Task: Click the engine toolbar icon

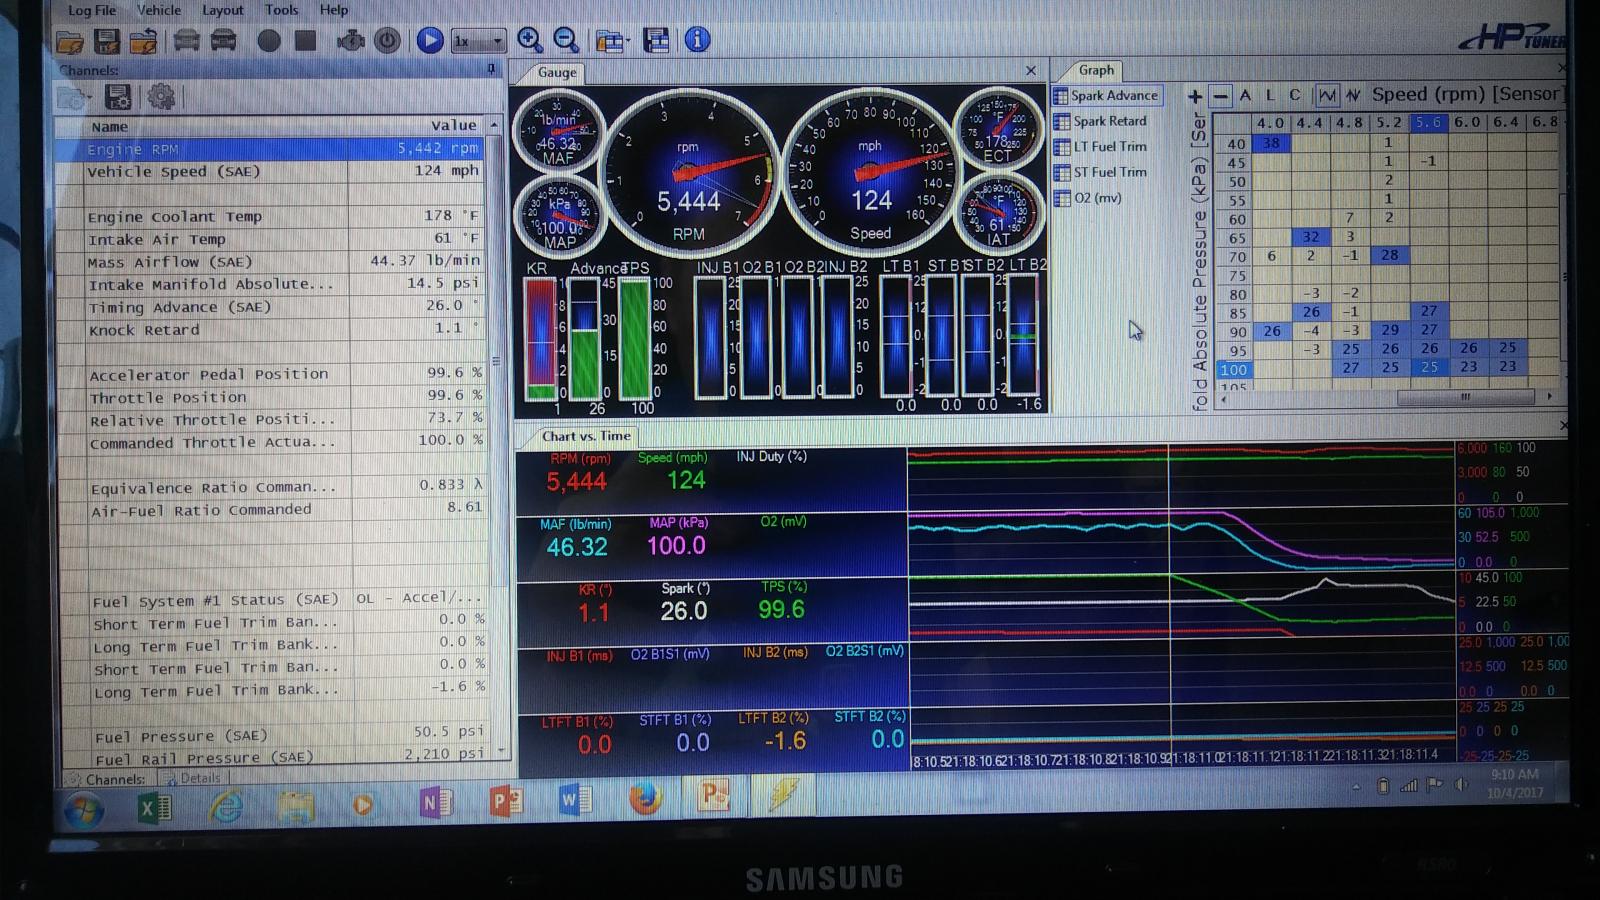Action: click(x=350, y=41)
